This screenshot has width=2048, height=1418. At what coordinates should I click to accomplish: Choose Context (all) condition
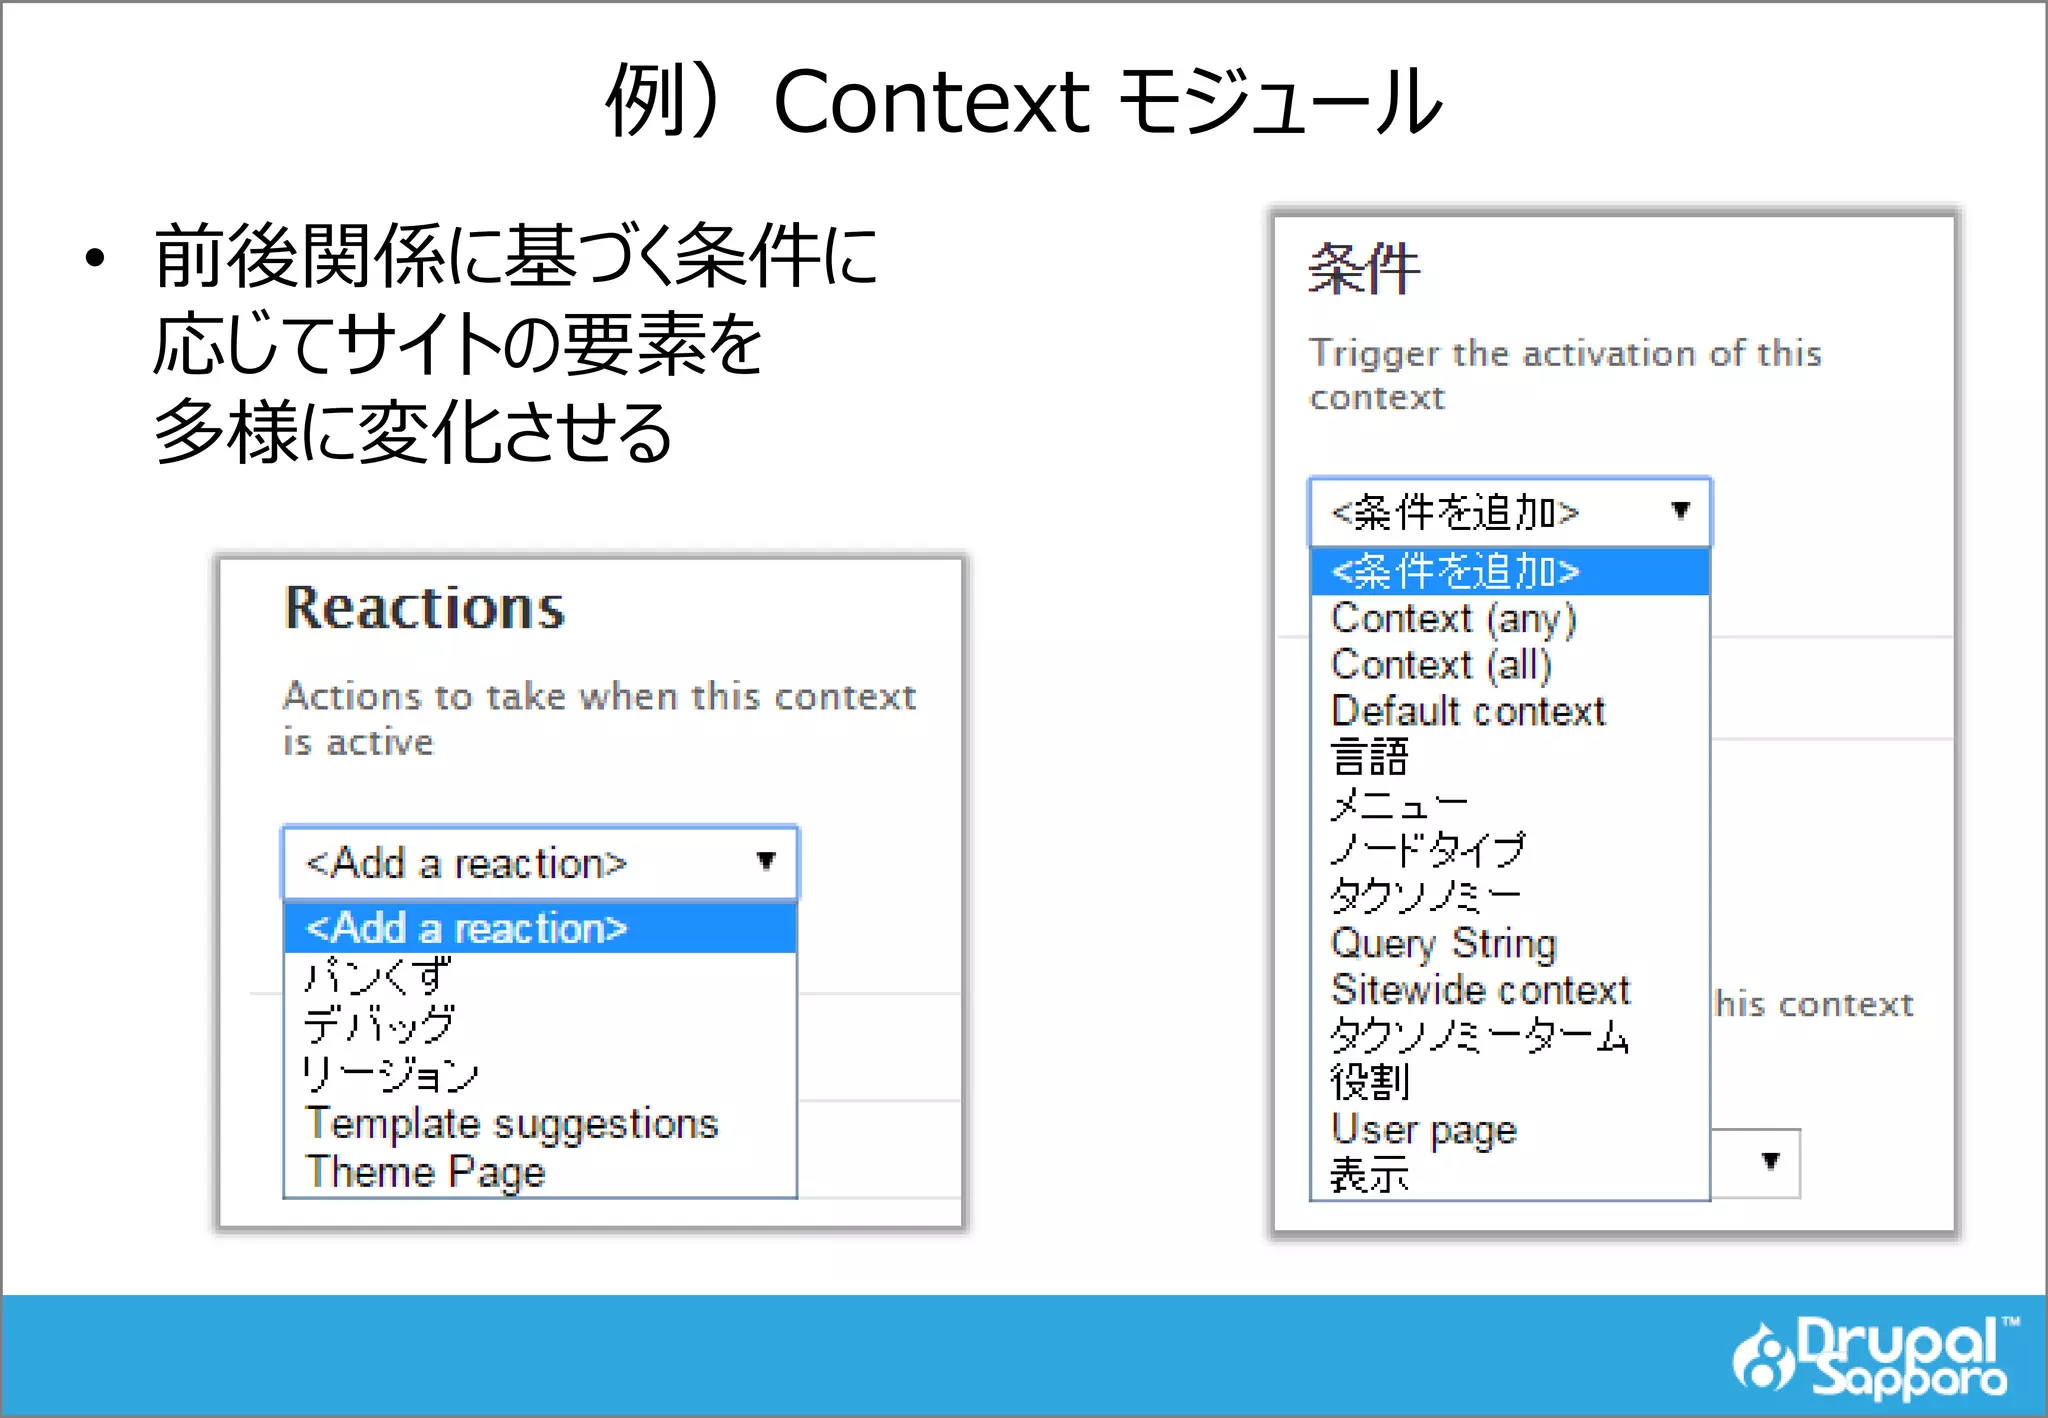[1510, 664]
